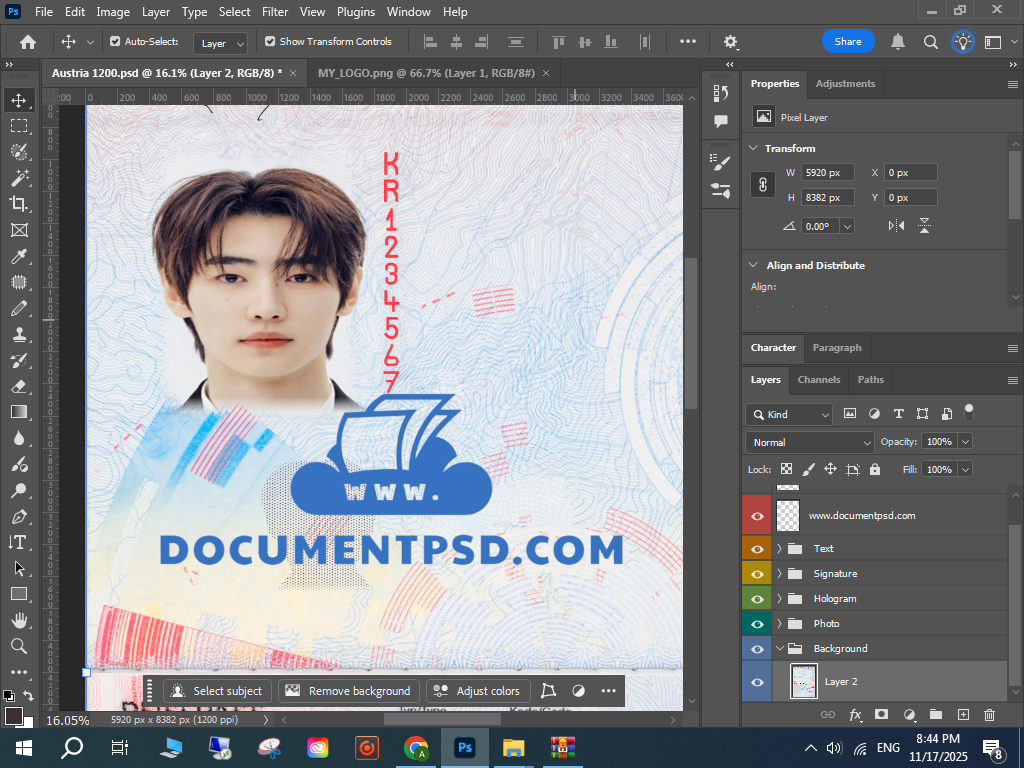Viewport: 1024px width, 768px height.
Task: Click the Share button
Action: click(x=848, y=42)
